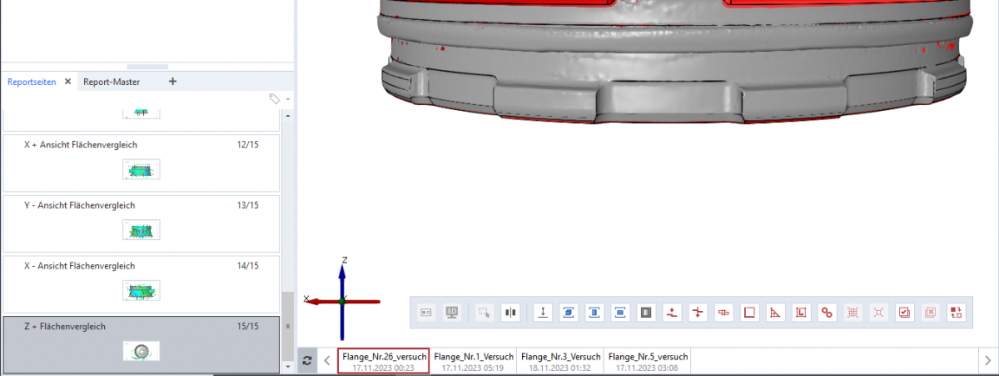Screen dimensions: 999x376
Task: Add a new tab with plus button
Action: (x=172, y=82)
